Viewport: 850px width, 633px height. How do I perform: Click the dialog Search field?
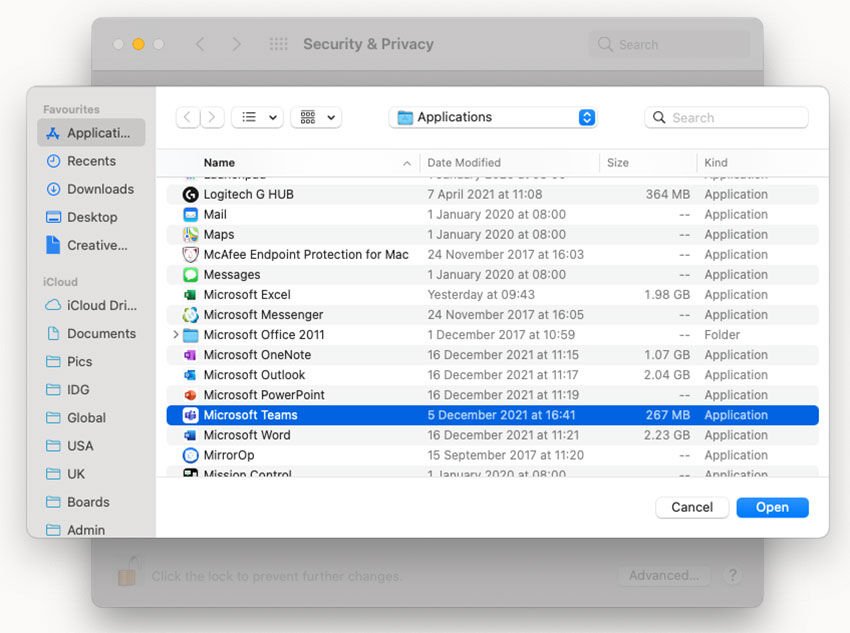pos(726,117)
